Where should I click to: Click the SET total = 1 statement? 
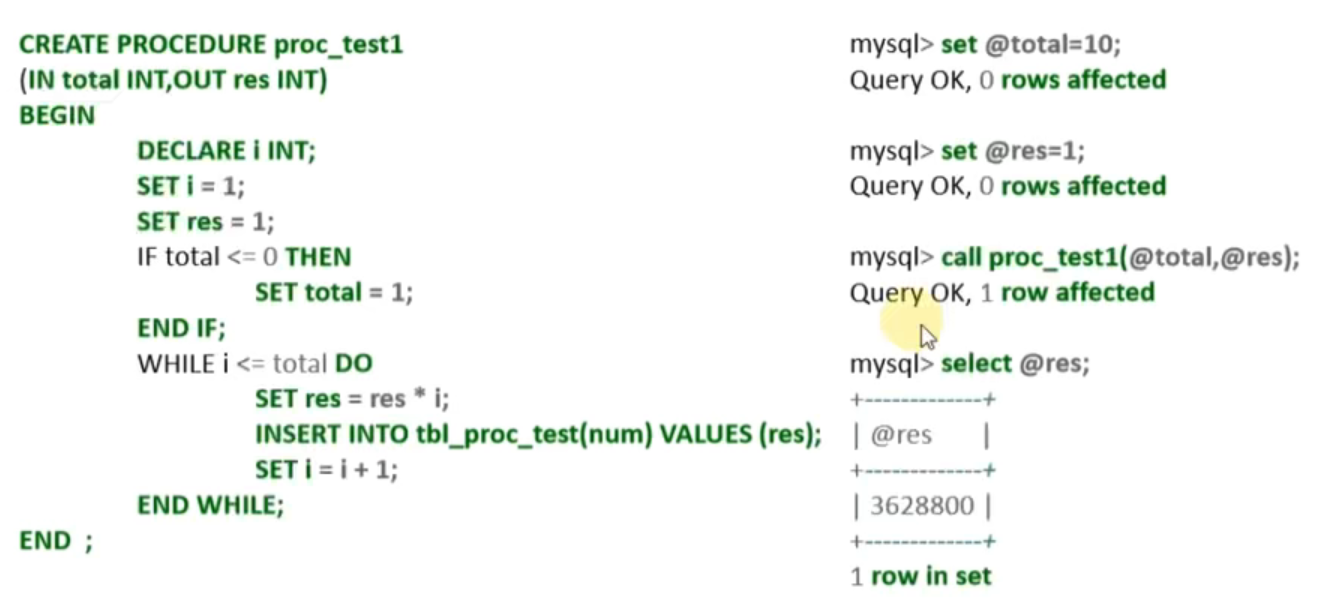click(333, 292)
